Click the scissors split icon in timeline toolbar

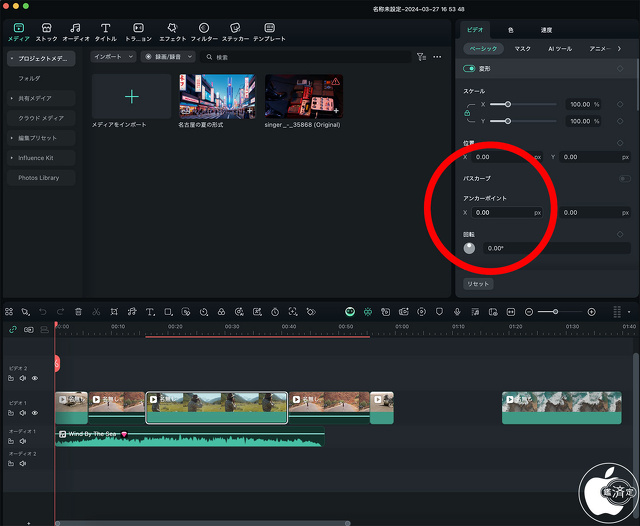pyautogui.click(x=96, y=312)
